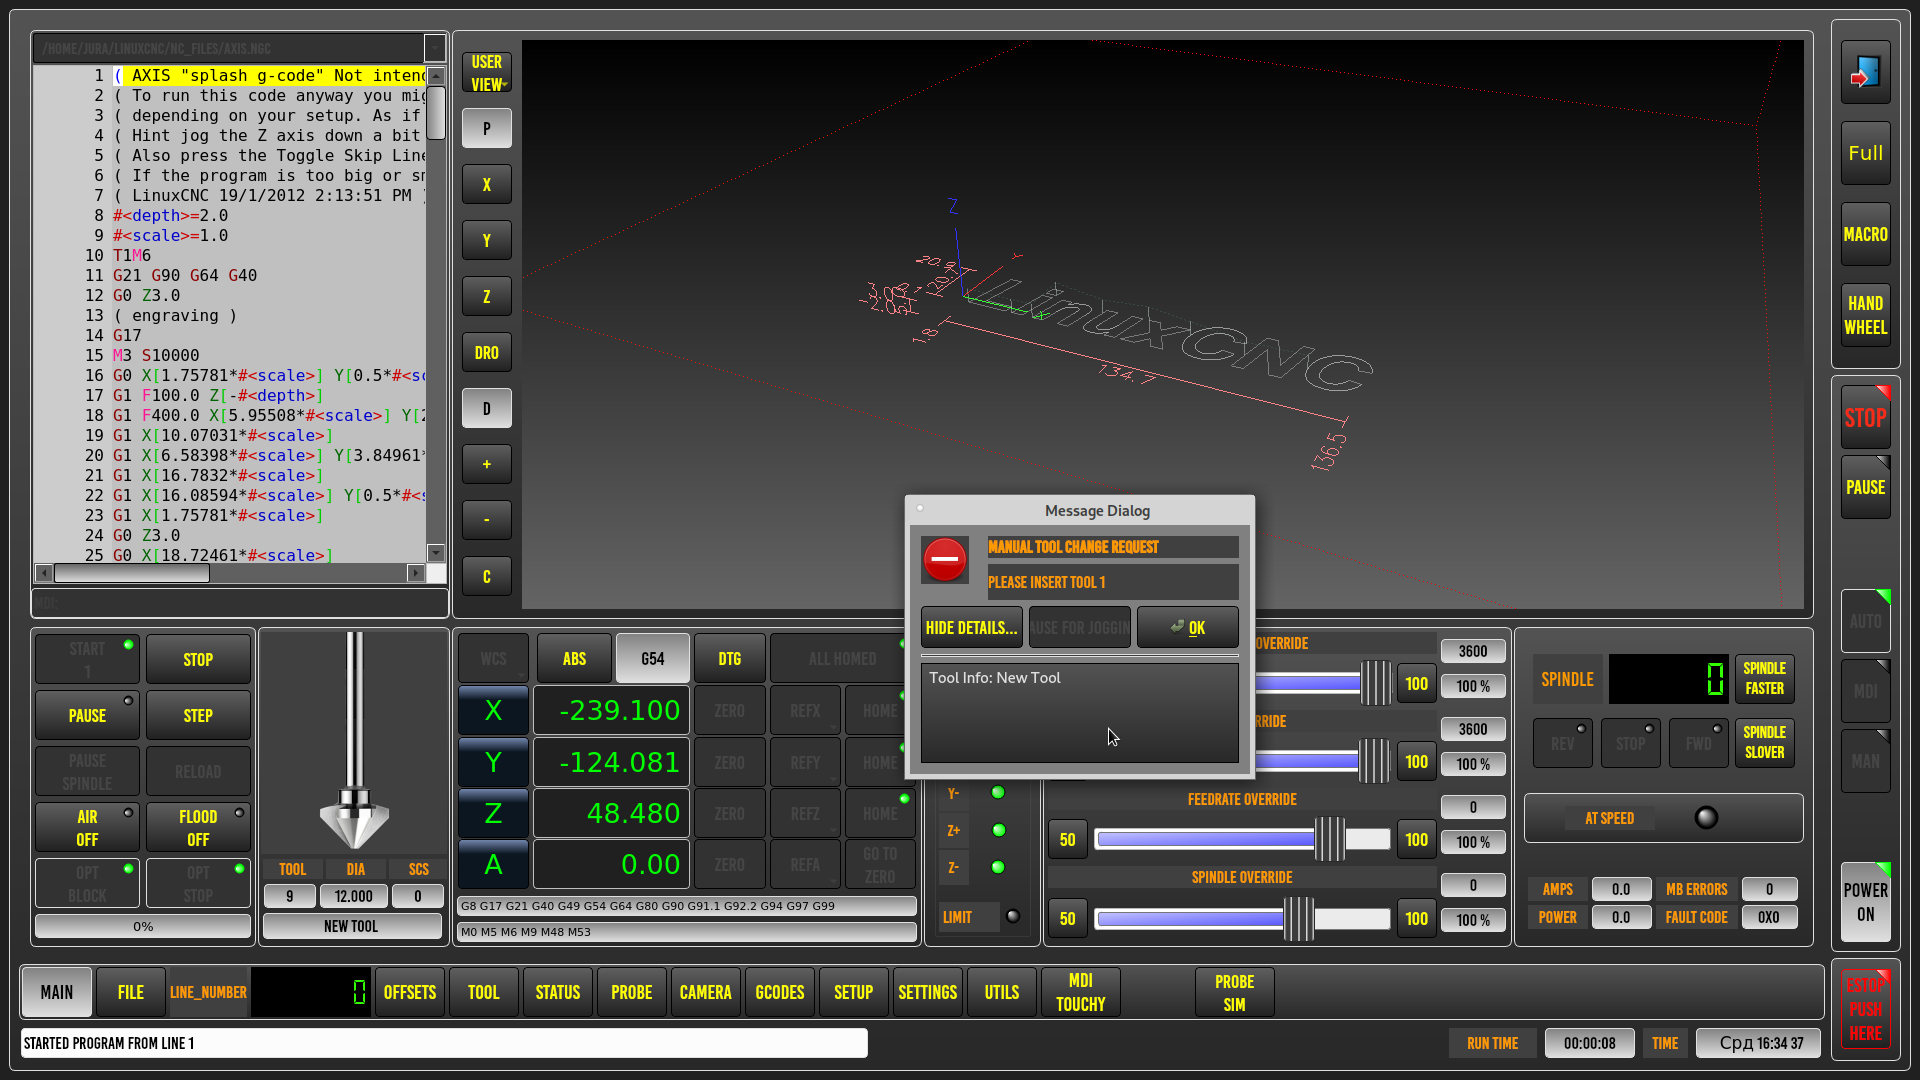
Task: Click the G-code vertical scrollbar thumb
Action: pos(435,113)
